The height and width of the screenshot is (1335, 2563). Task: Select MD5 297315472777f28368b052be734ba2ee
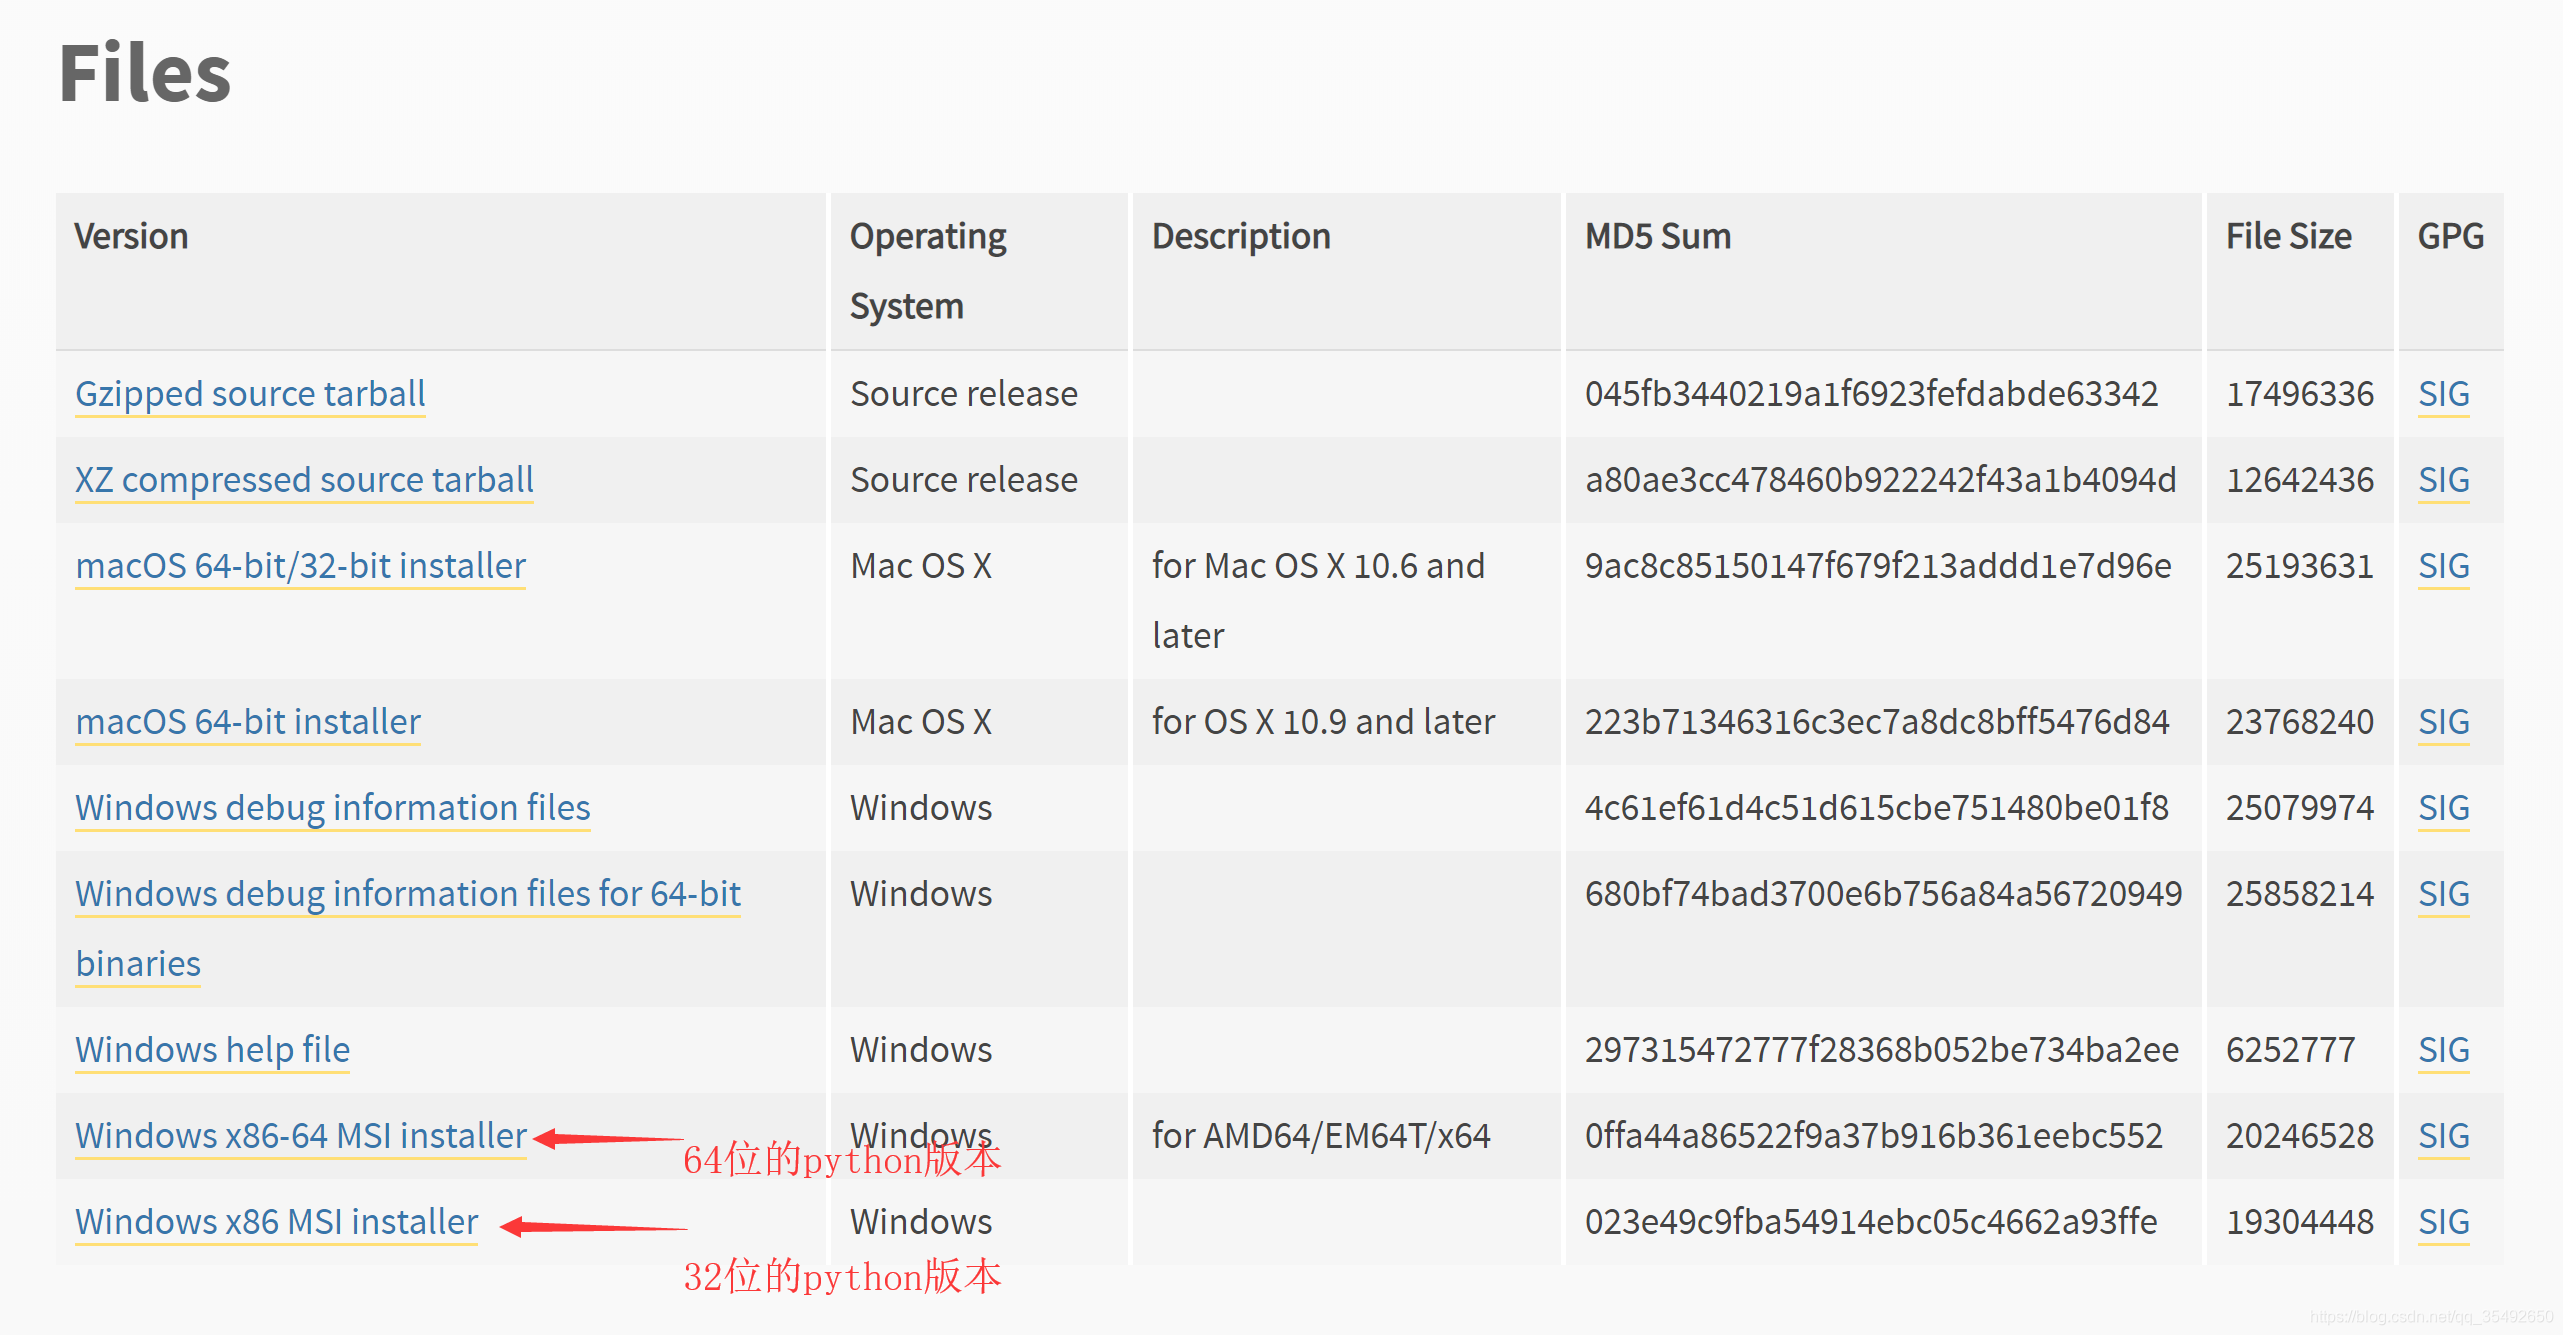(x=1881, y=1050)
